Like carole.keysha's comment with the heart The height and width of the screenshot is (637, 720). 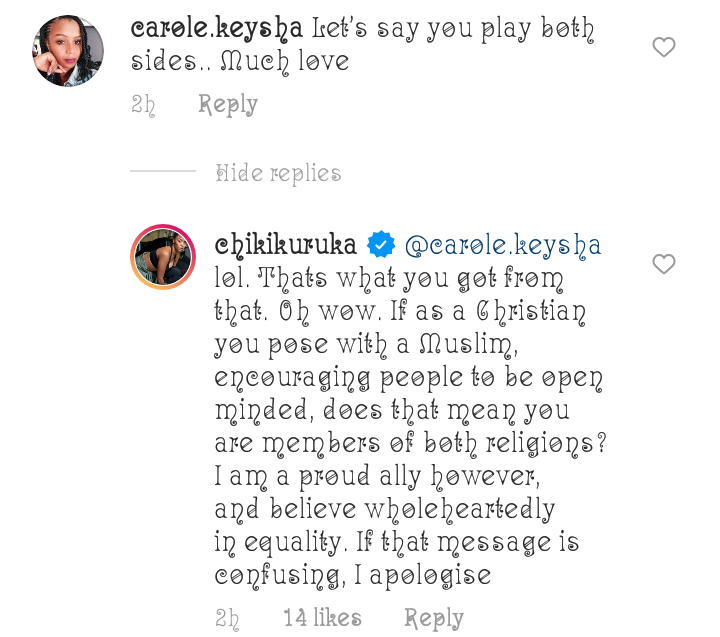pyautogui.click(x=664, y=47)
